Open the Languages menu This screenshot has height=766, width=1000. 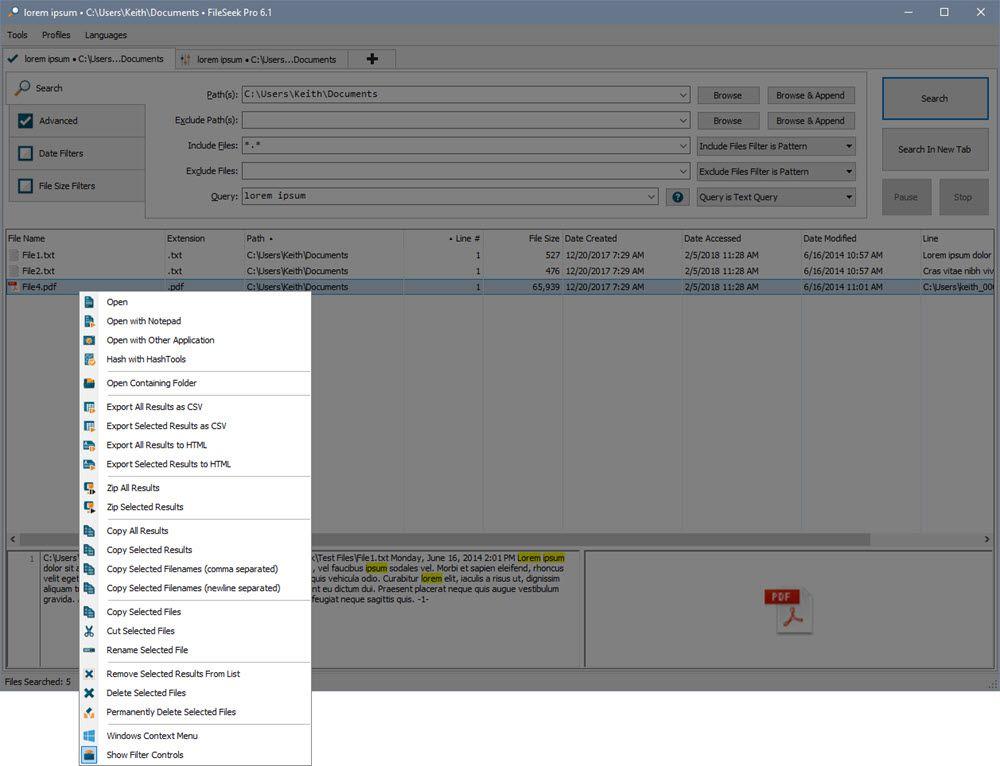(106, 35)
